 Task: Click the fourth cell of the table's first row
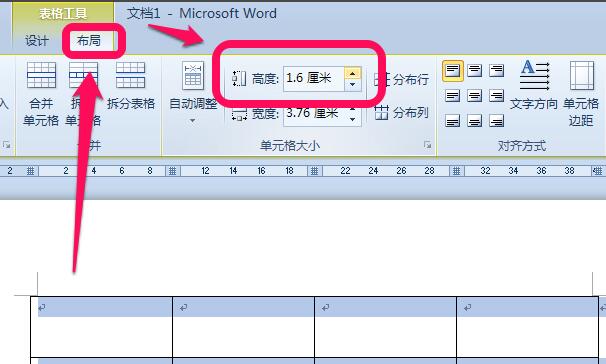528,327
